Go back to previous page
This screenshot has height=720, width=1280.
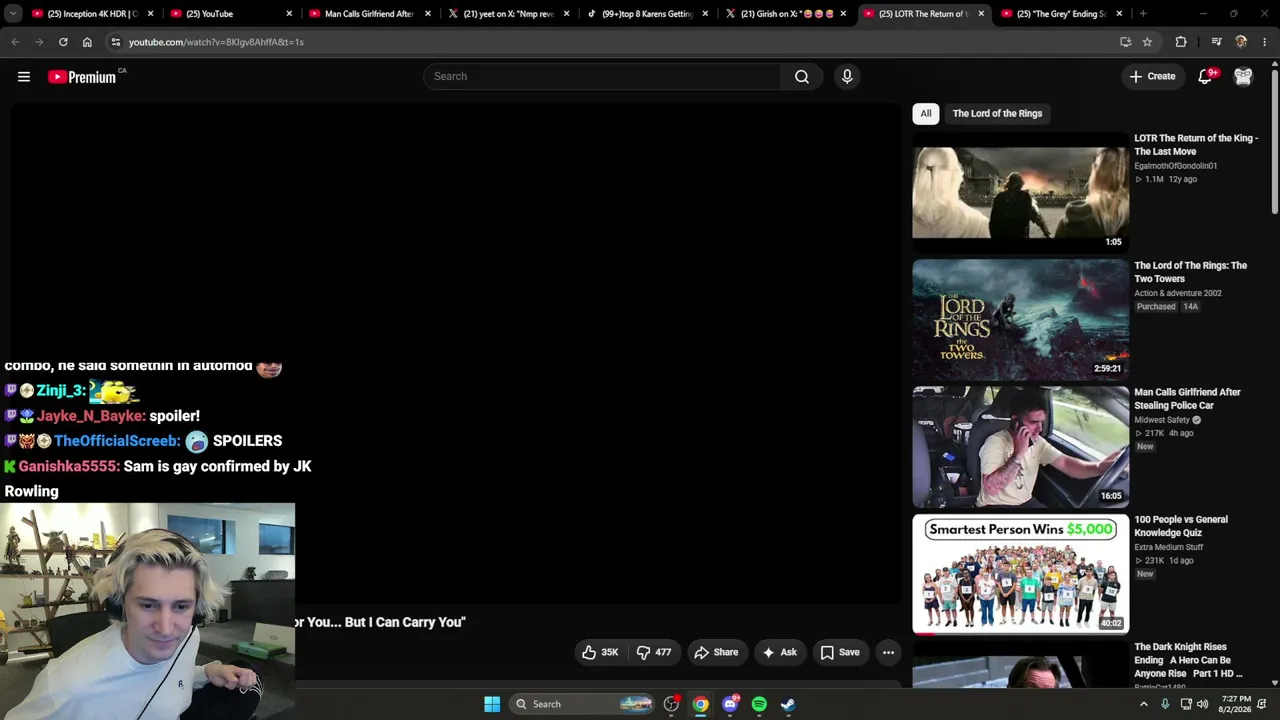pos(15,42)
